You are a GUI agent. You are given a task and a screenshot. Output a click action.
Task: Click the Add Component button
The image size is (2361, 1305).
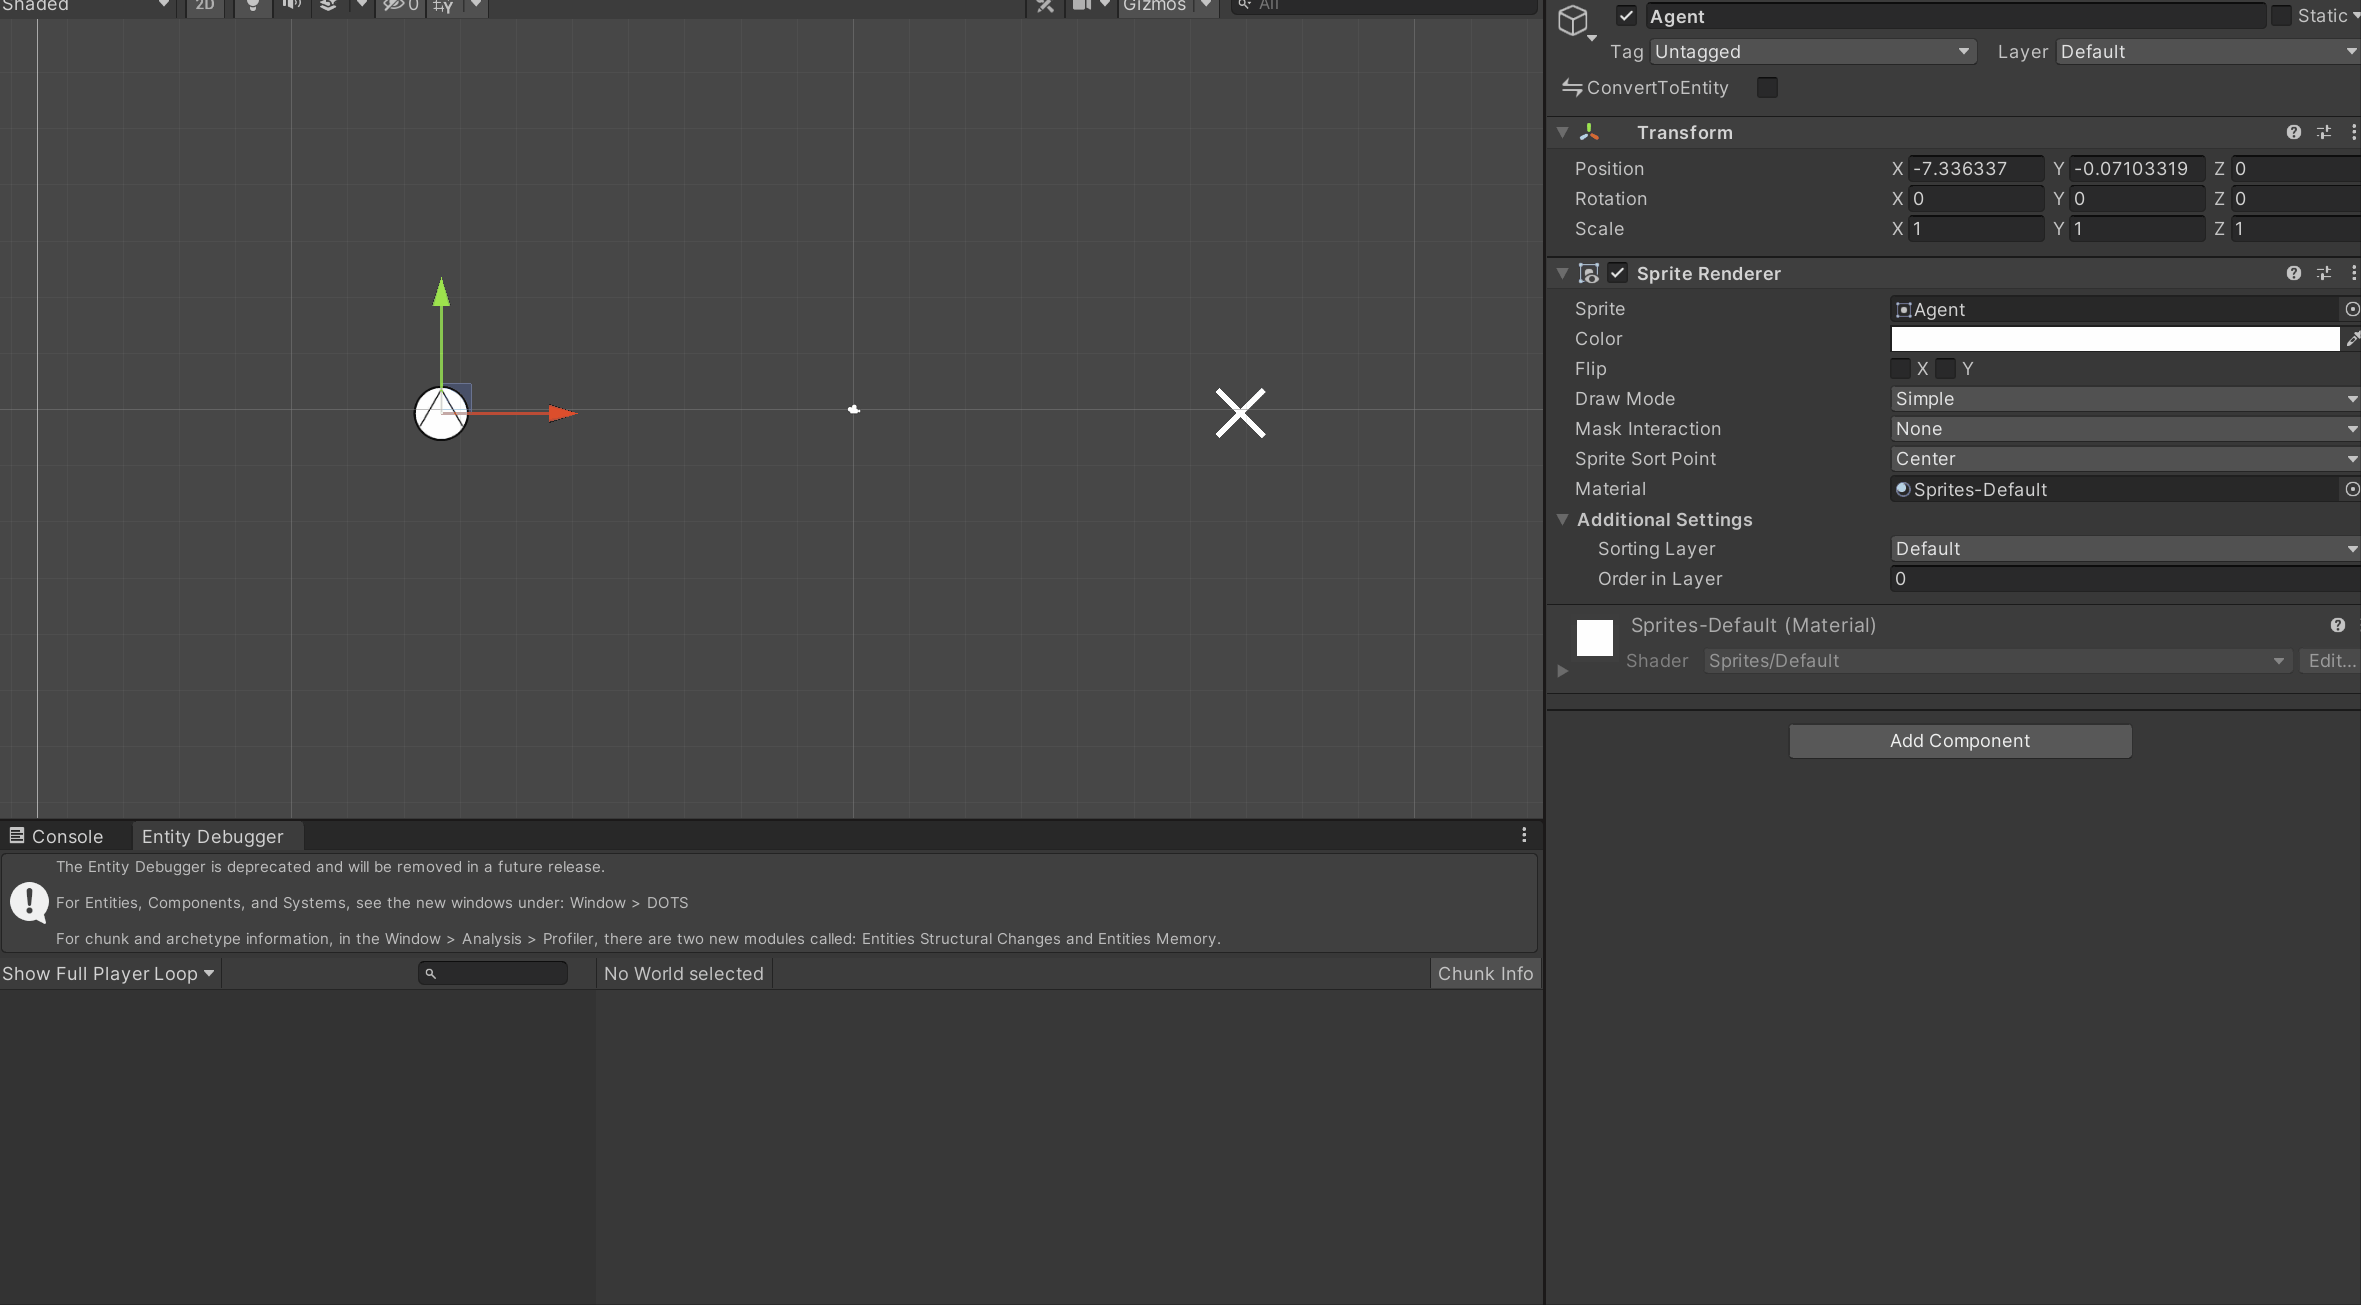tap(1960, 741)
